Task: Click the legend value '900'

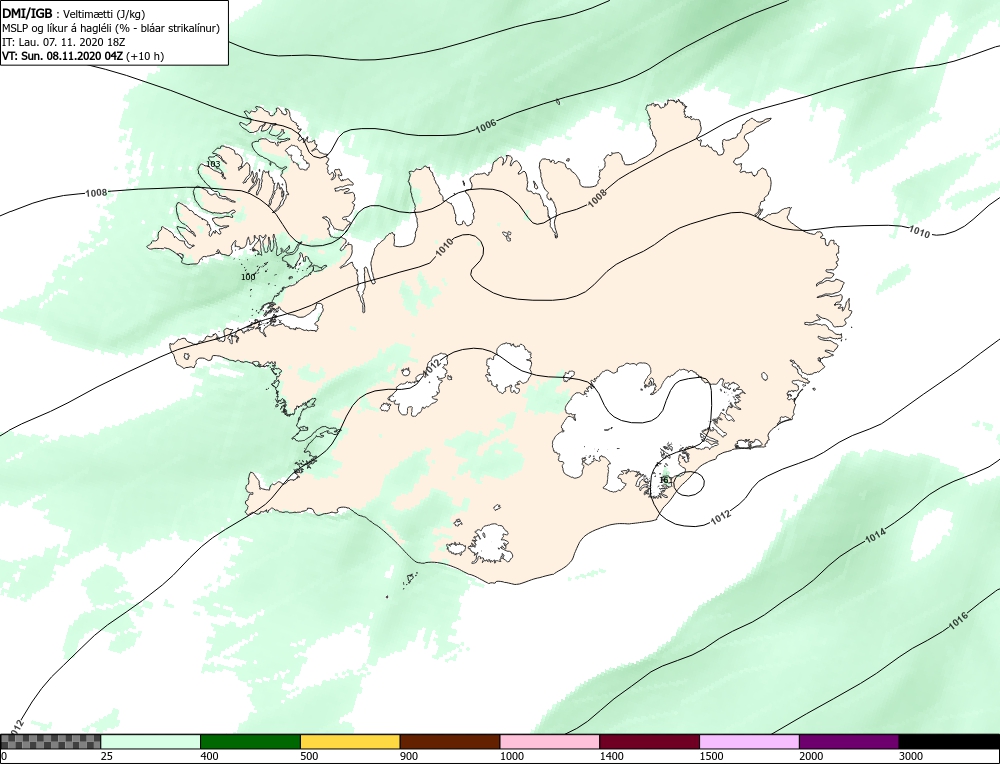Action: (408, 756)
